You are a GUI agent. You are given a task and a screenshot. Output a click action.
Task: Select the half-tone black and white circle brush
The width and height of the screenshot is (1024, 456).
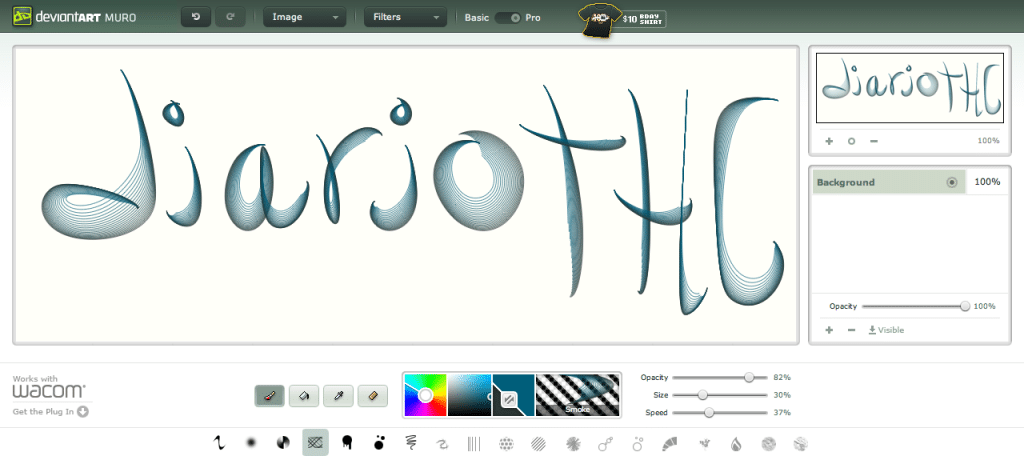[283, 444]
